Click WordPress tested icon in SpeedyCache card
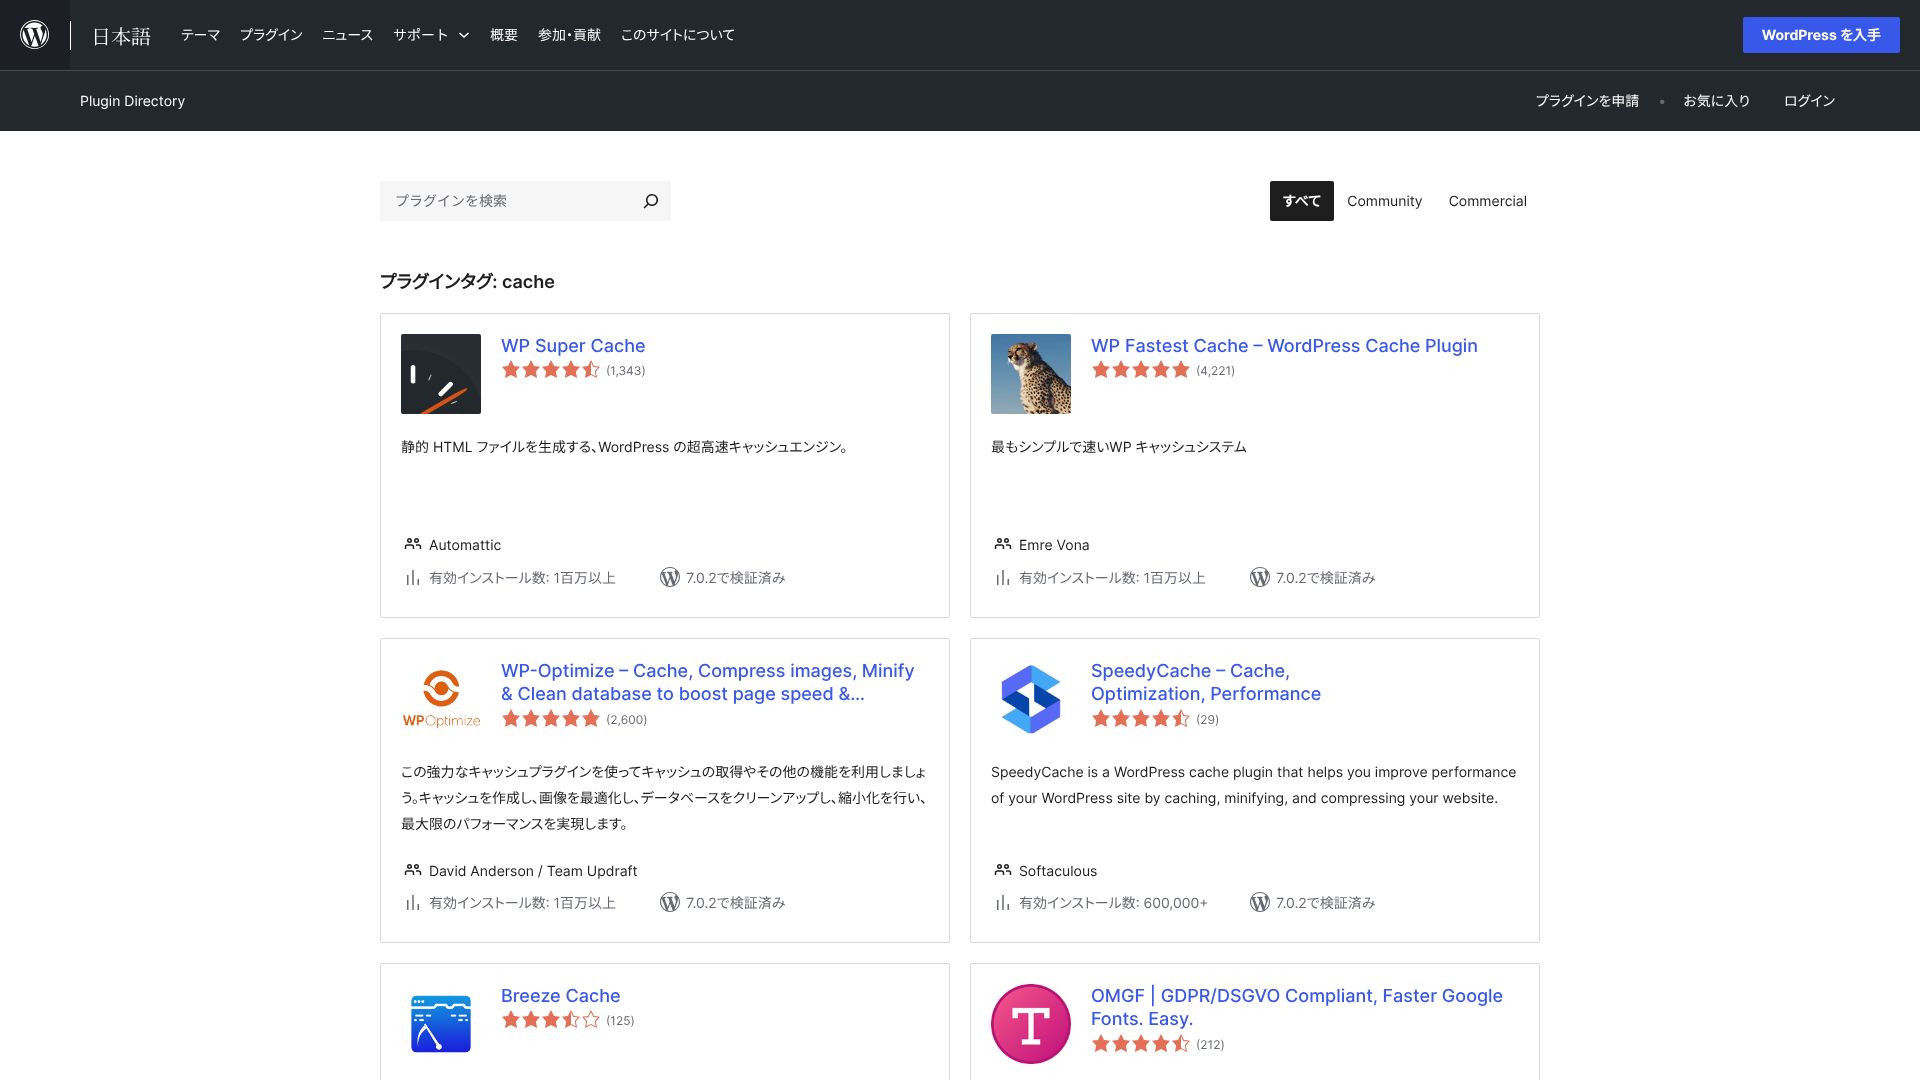 coord(1260,902)
